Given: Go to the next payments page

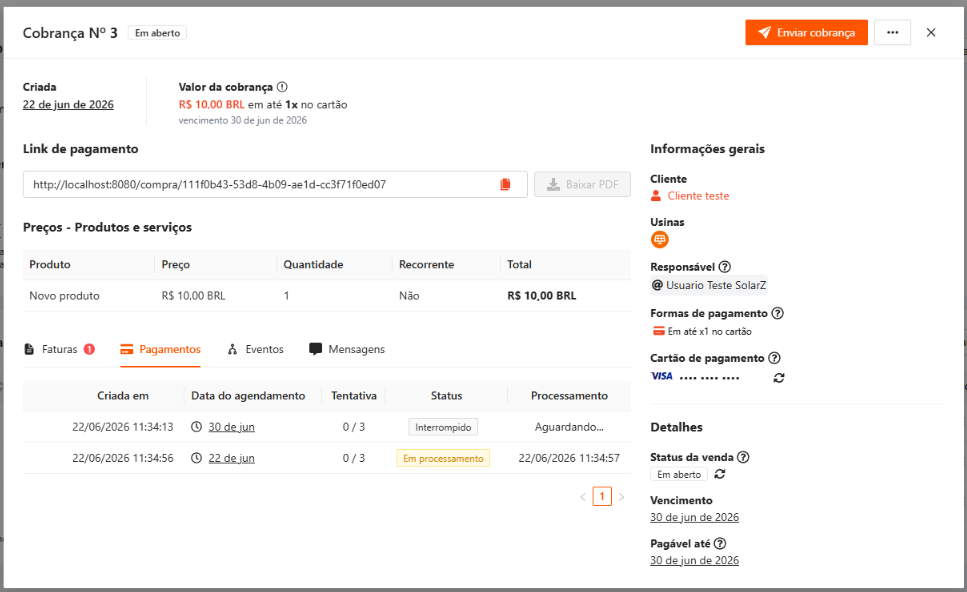Looking at the screenshot, I should pos(621,496).
